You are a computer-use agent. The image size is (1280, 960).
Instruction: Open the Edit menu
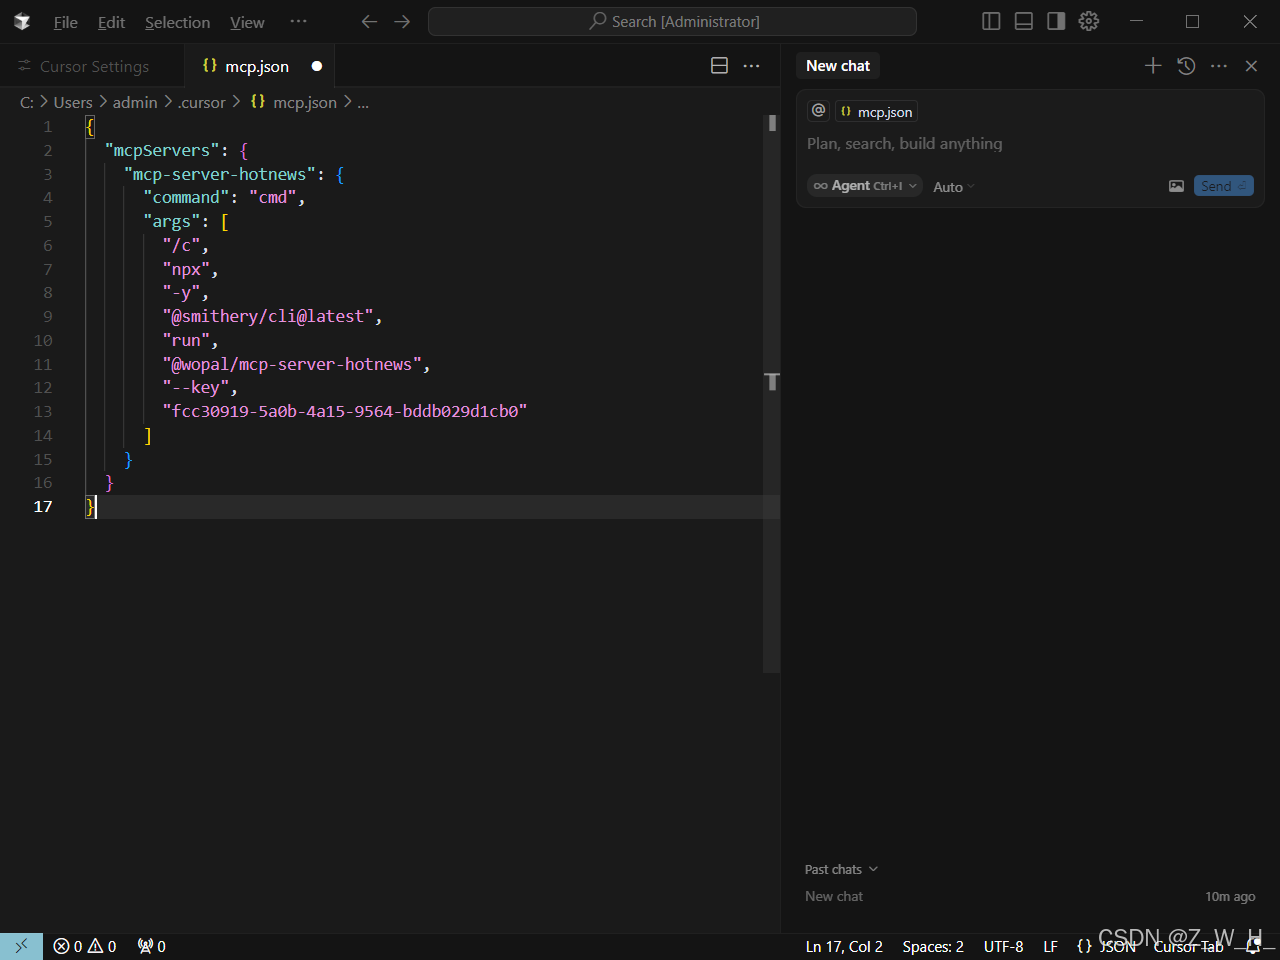point(111,22)
